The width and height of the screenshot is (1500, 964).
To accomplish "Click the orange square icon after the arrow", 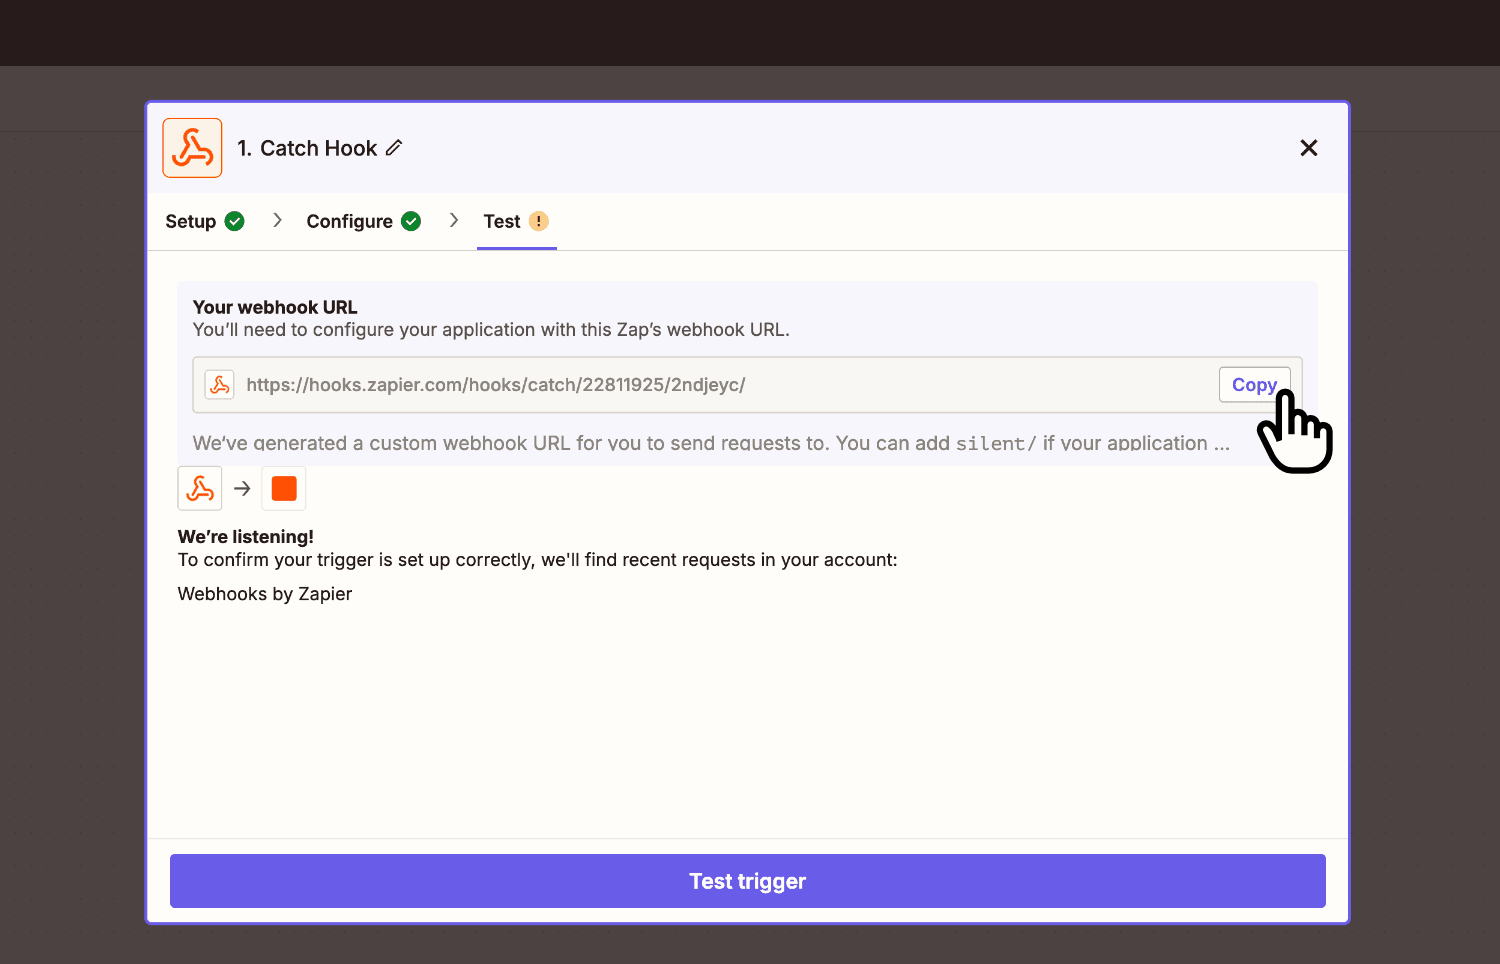I will pyautogui.click(x=284, y=488).
